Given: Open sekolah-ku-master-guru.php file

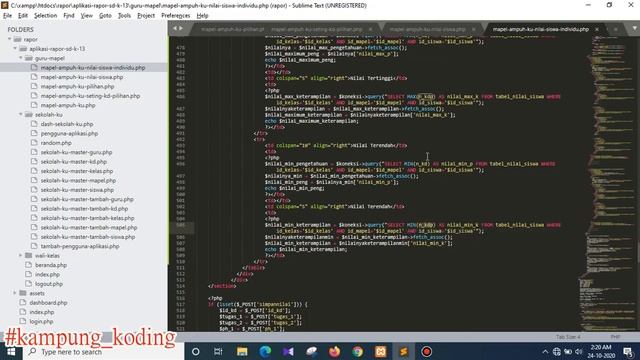Looking at the screenshot, I should [76, 152].
